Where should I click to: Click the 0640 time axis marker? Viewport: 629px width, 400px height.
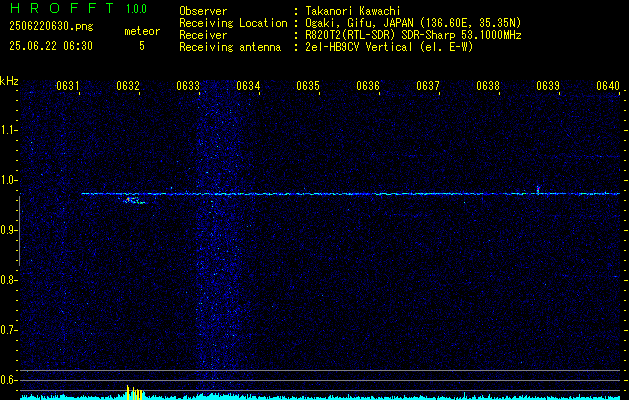click(x=608, y=85)
